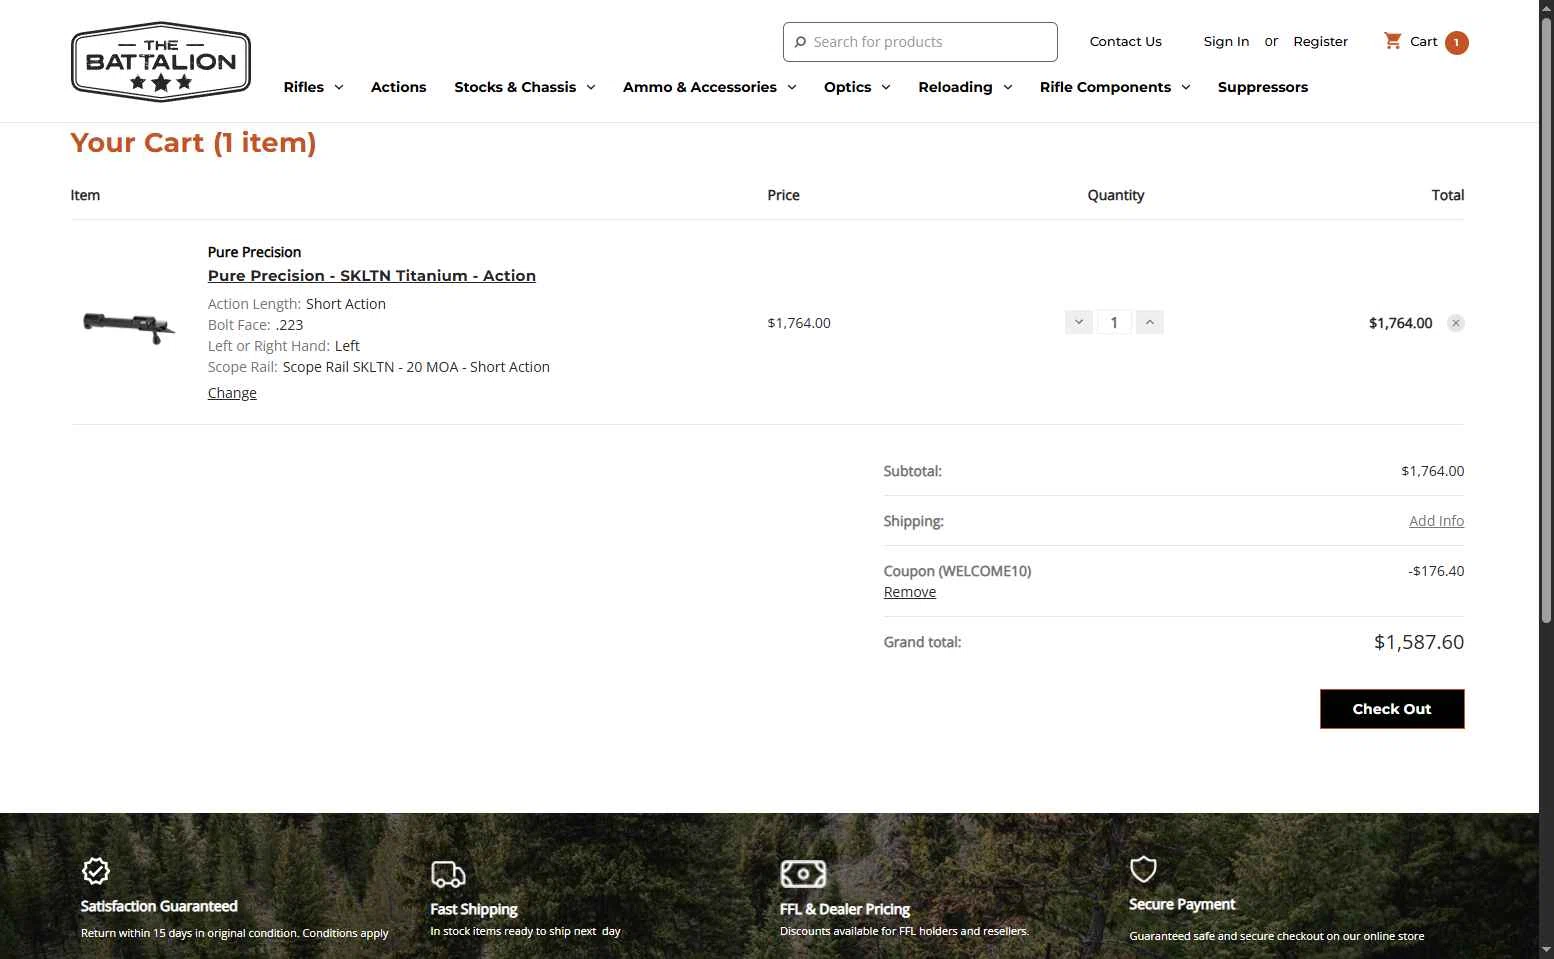Click the Contact Us link

coord(1125,41)
